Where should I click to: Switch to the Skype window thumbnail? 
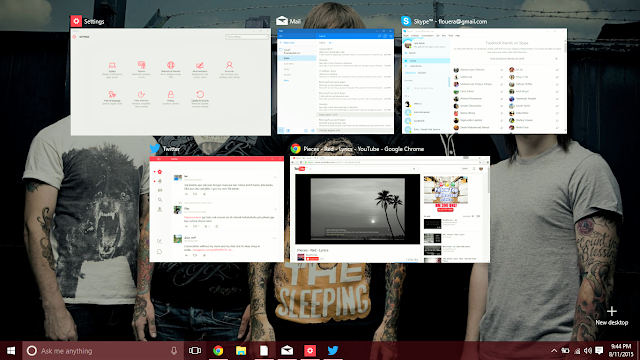coord(484,81)
